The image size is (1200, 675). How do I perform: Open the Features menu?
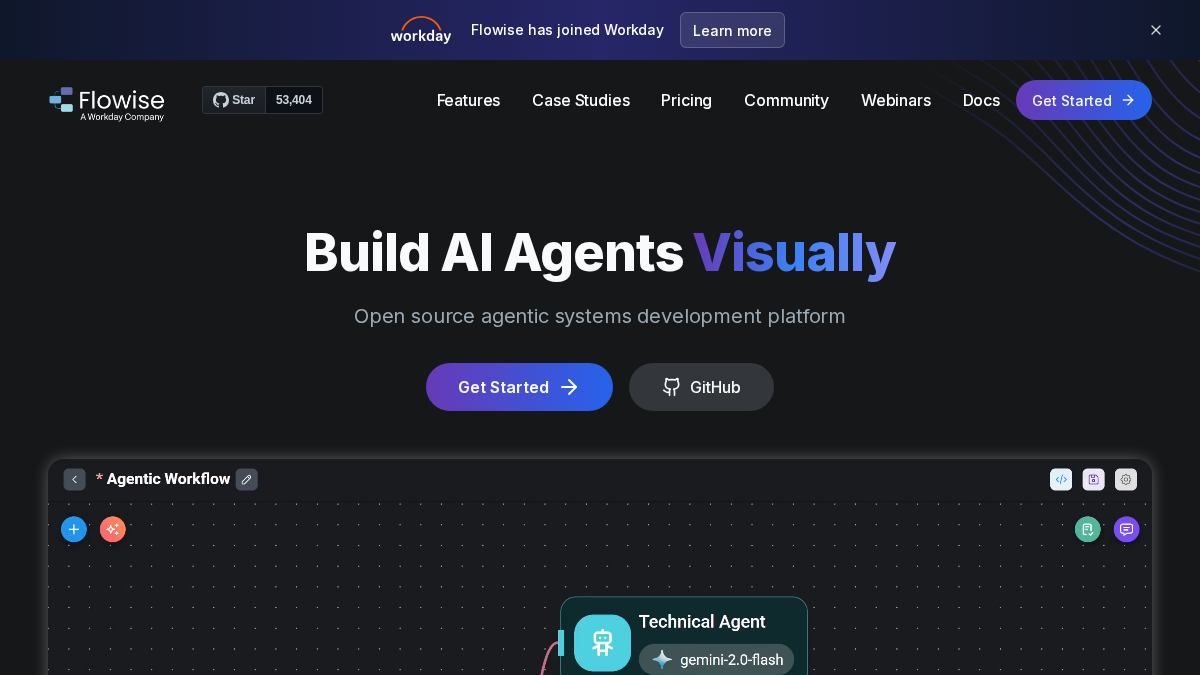point(468,100)
